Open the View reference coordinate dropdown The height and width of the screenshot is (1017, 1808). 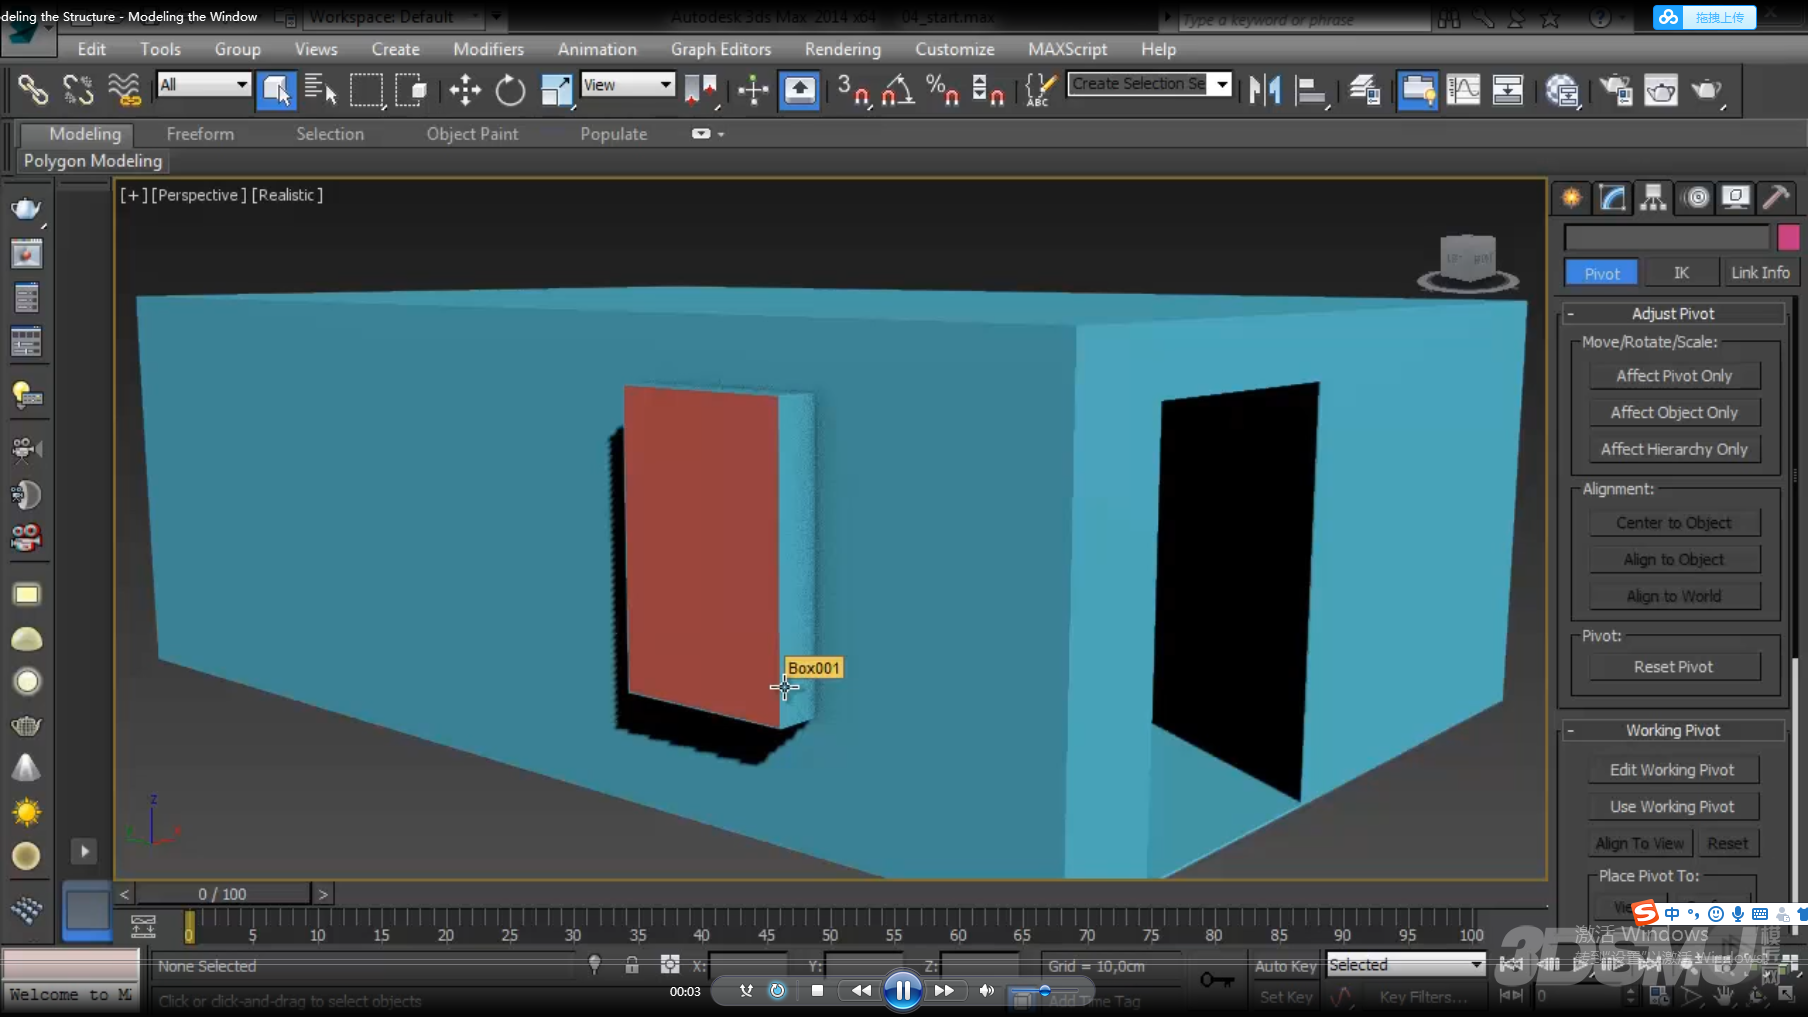coord(627,85)
